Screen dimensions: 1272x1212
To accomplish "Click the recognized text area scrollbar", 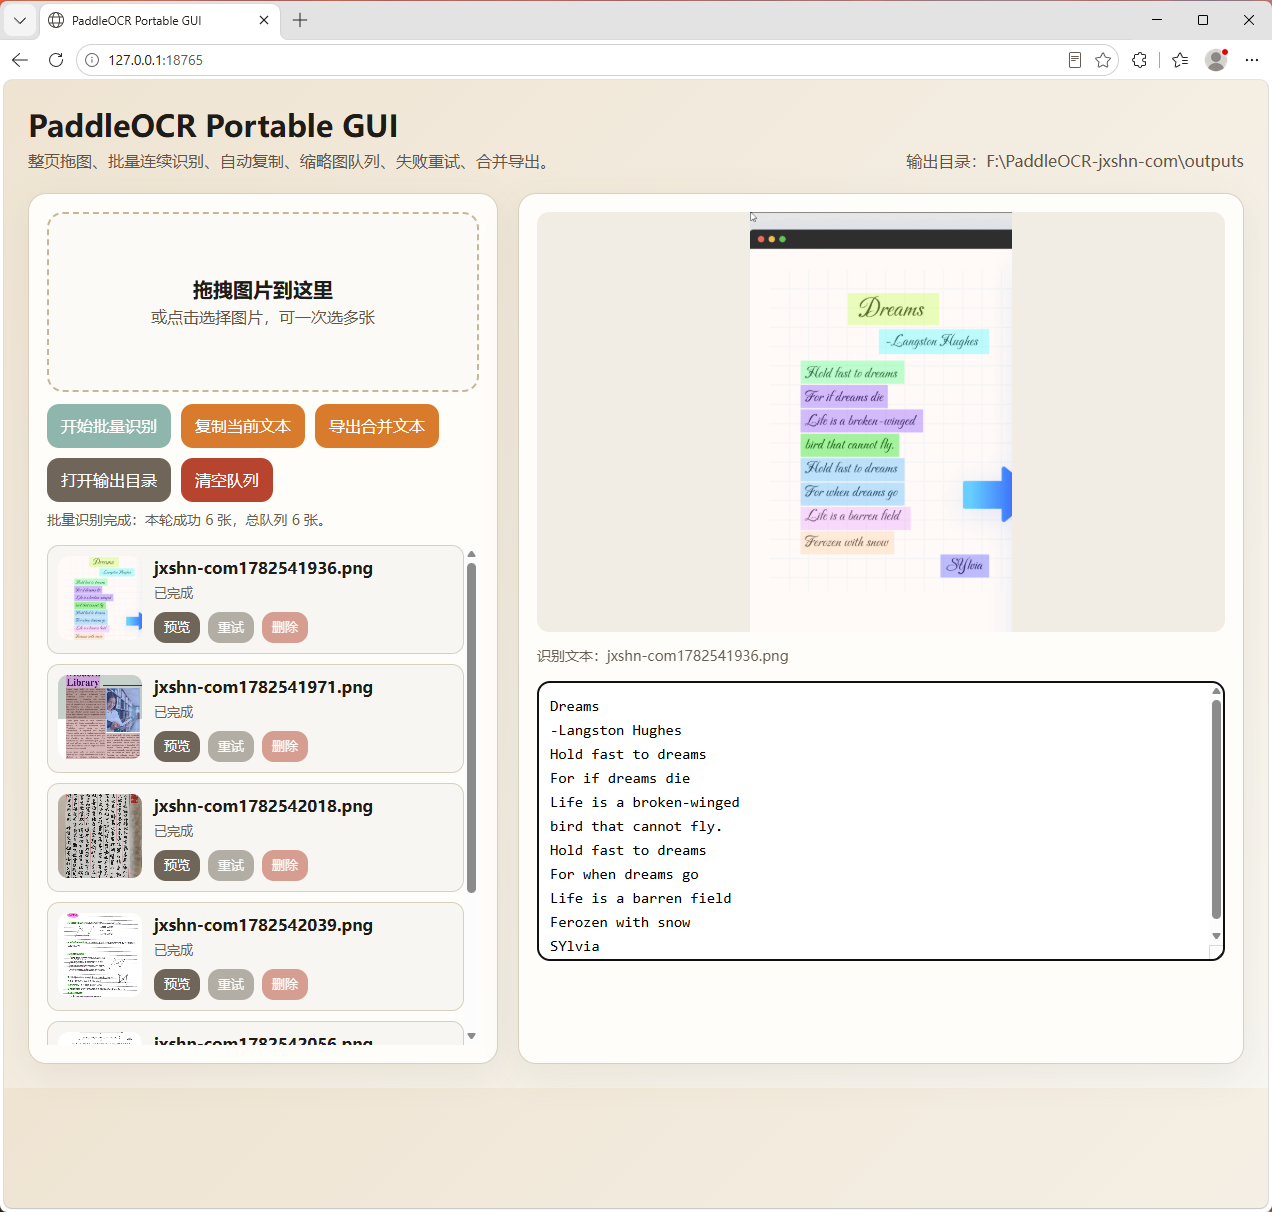I will pyautogui.click(x=1216, y=808).
